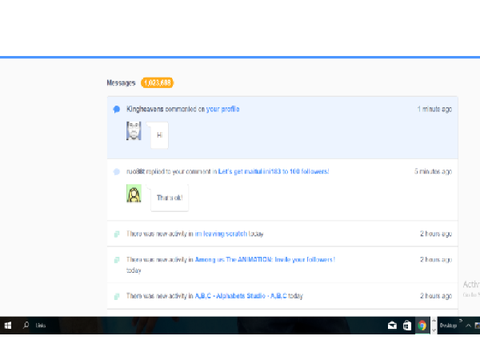Screen dimensions: 480x360
Task: Open the 'your profile' link
Action: pyautogui.click(x=223, y=109)
